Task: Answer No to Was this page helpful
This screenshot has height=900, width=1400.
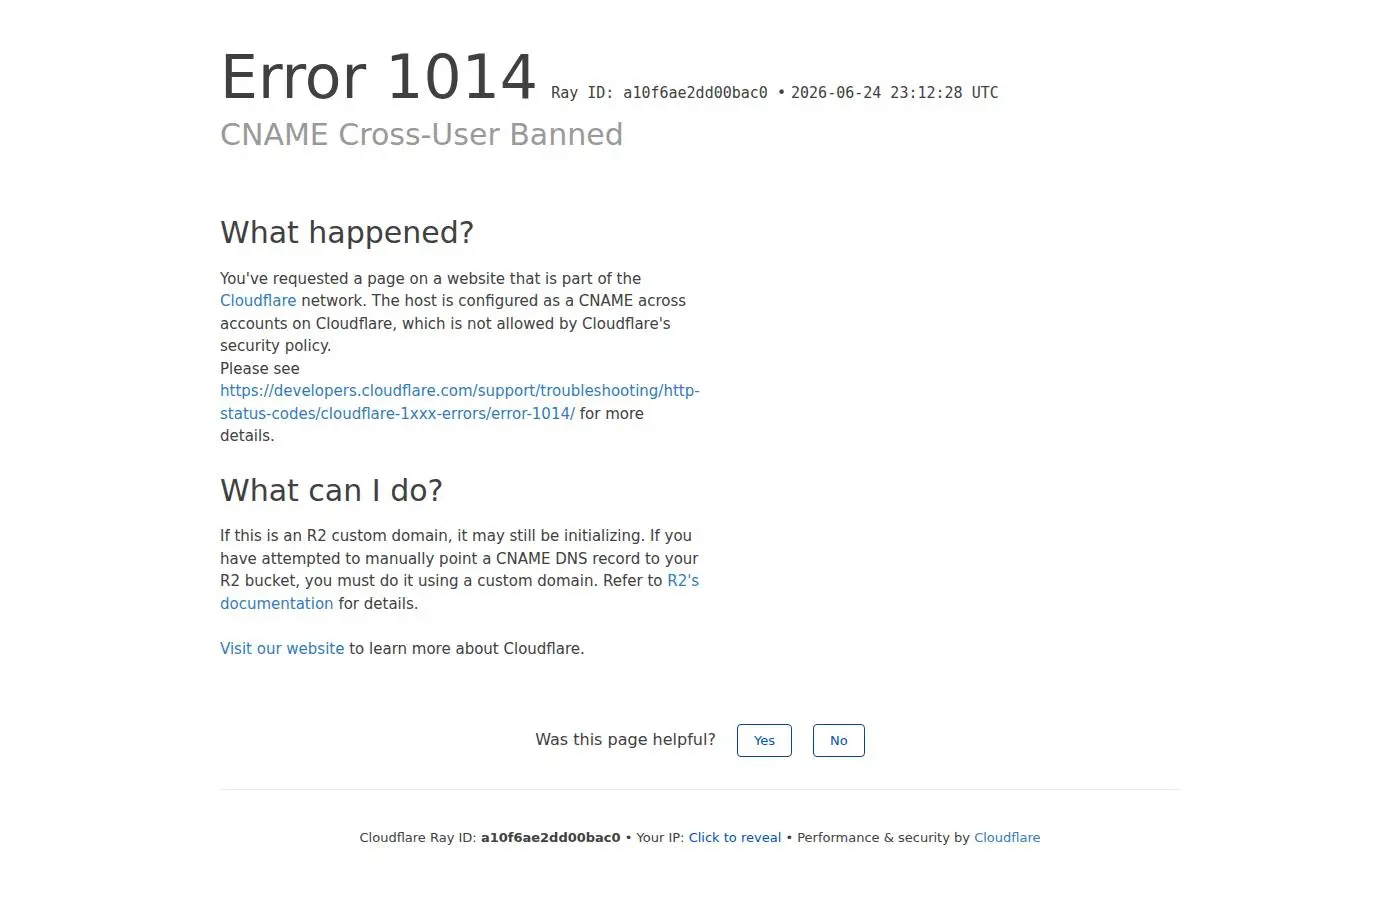Action: tap(838, 741)
